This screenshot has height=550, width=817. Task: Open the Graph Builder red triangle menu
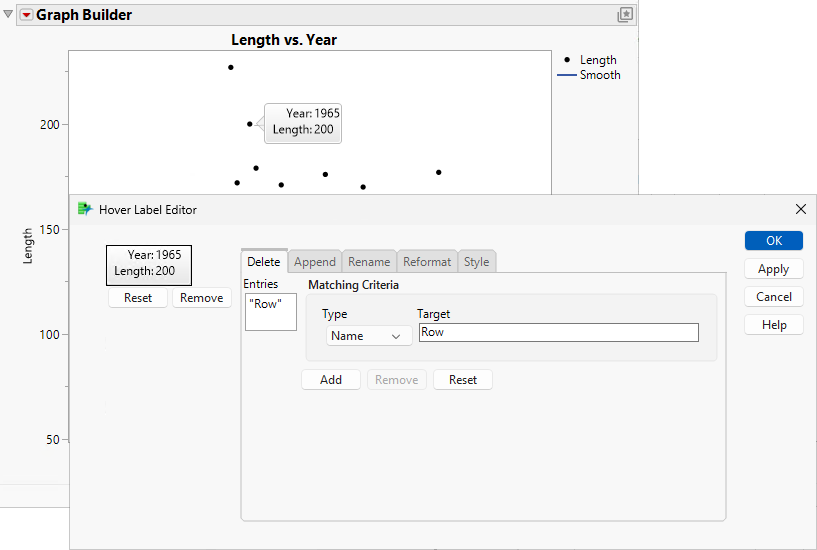click(26, 15)
